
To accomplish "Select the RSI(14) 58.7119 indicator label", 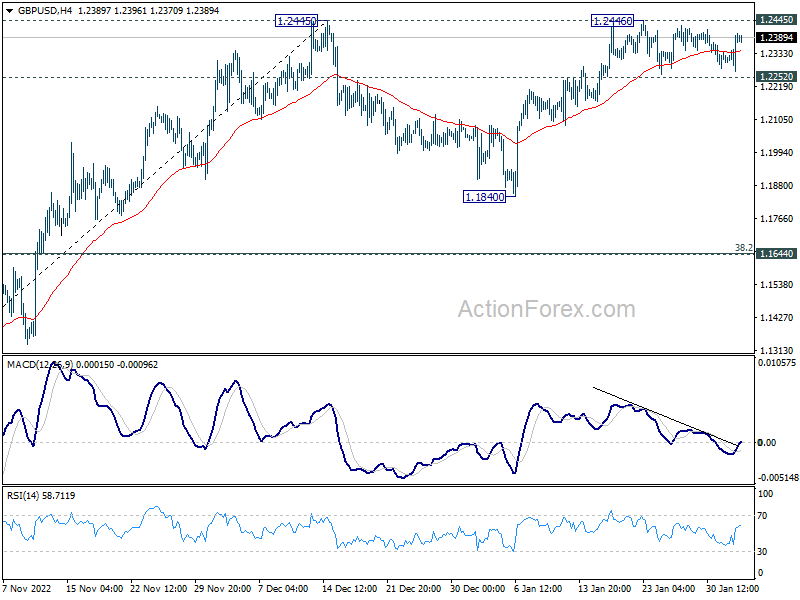I will pyautogui.click(x=41, y=495).
